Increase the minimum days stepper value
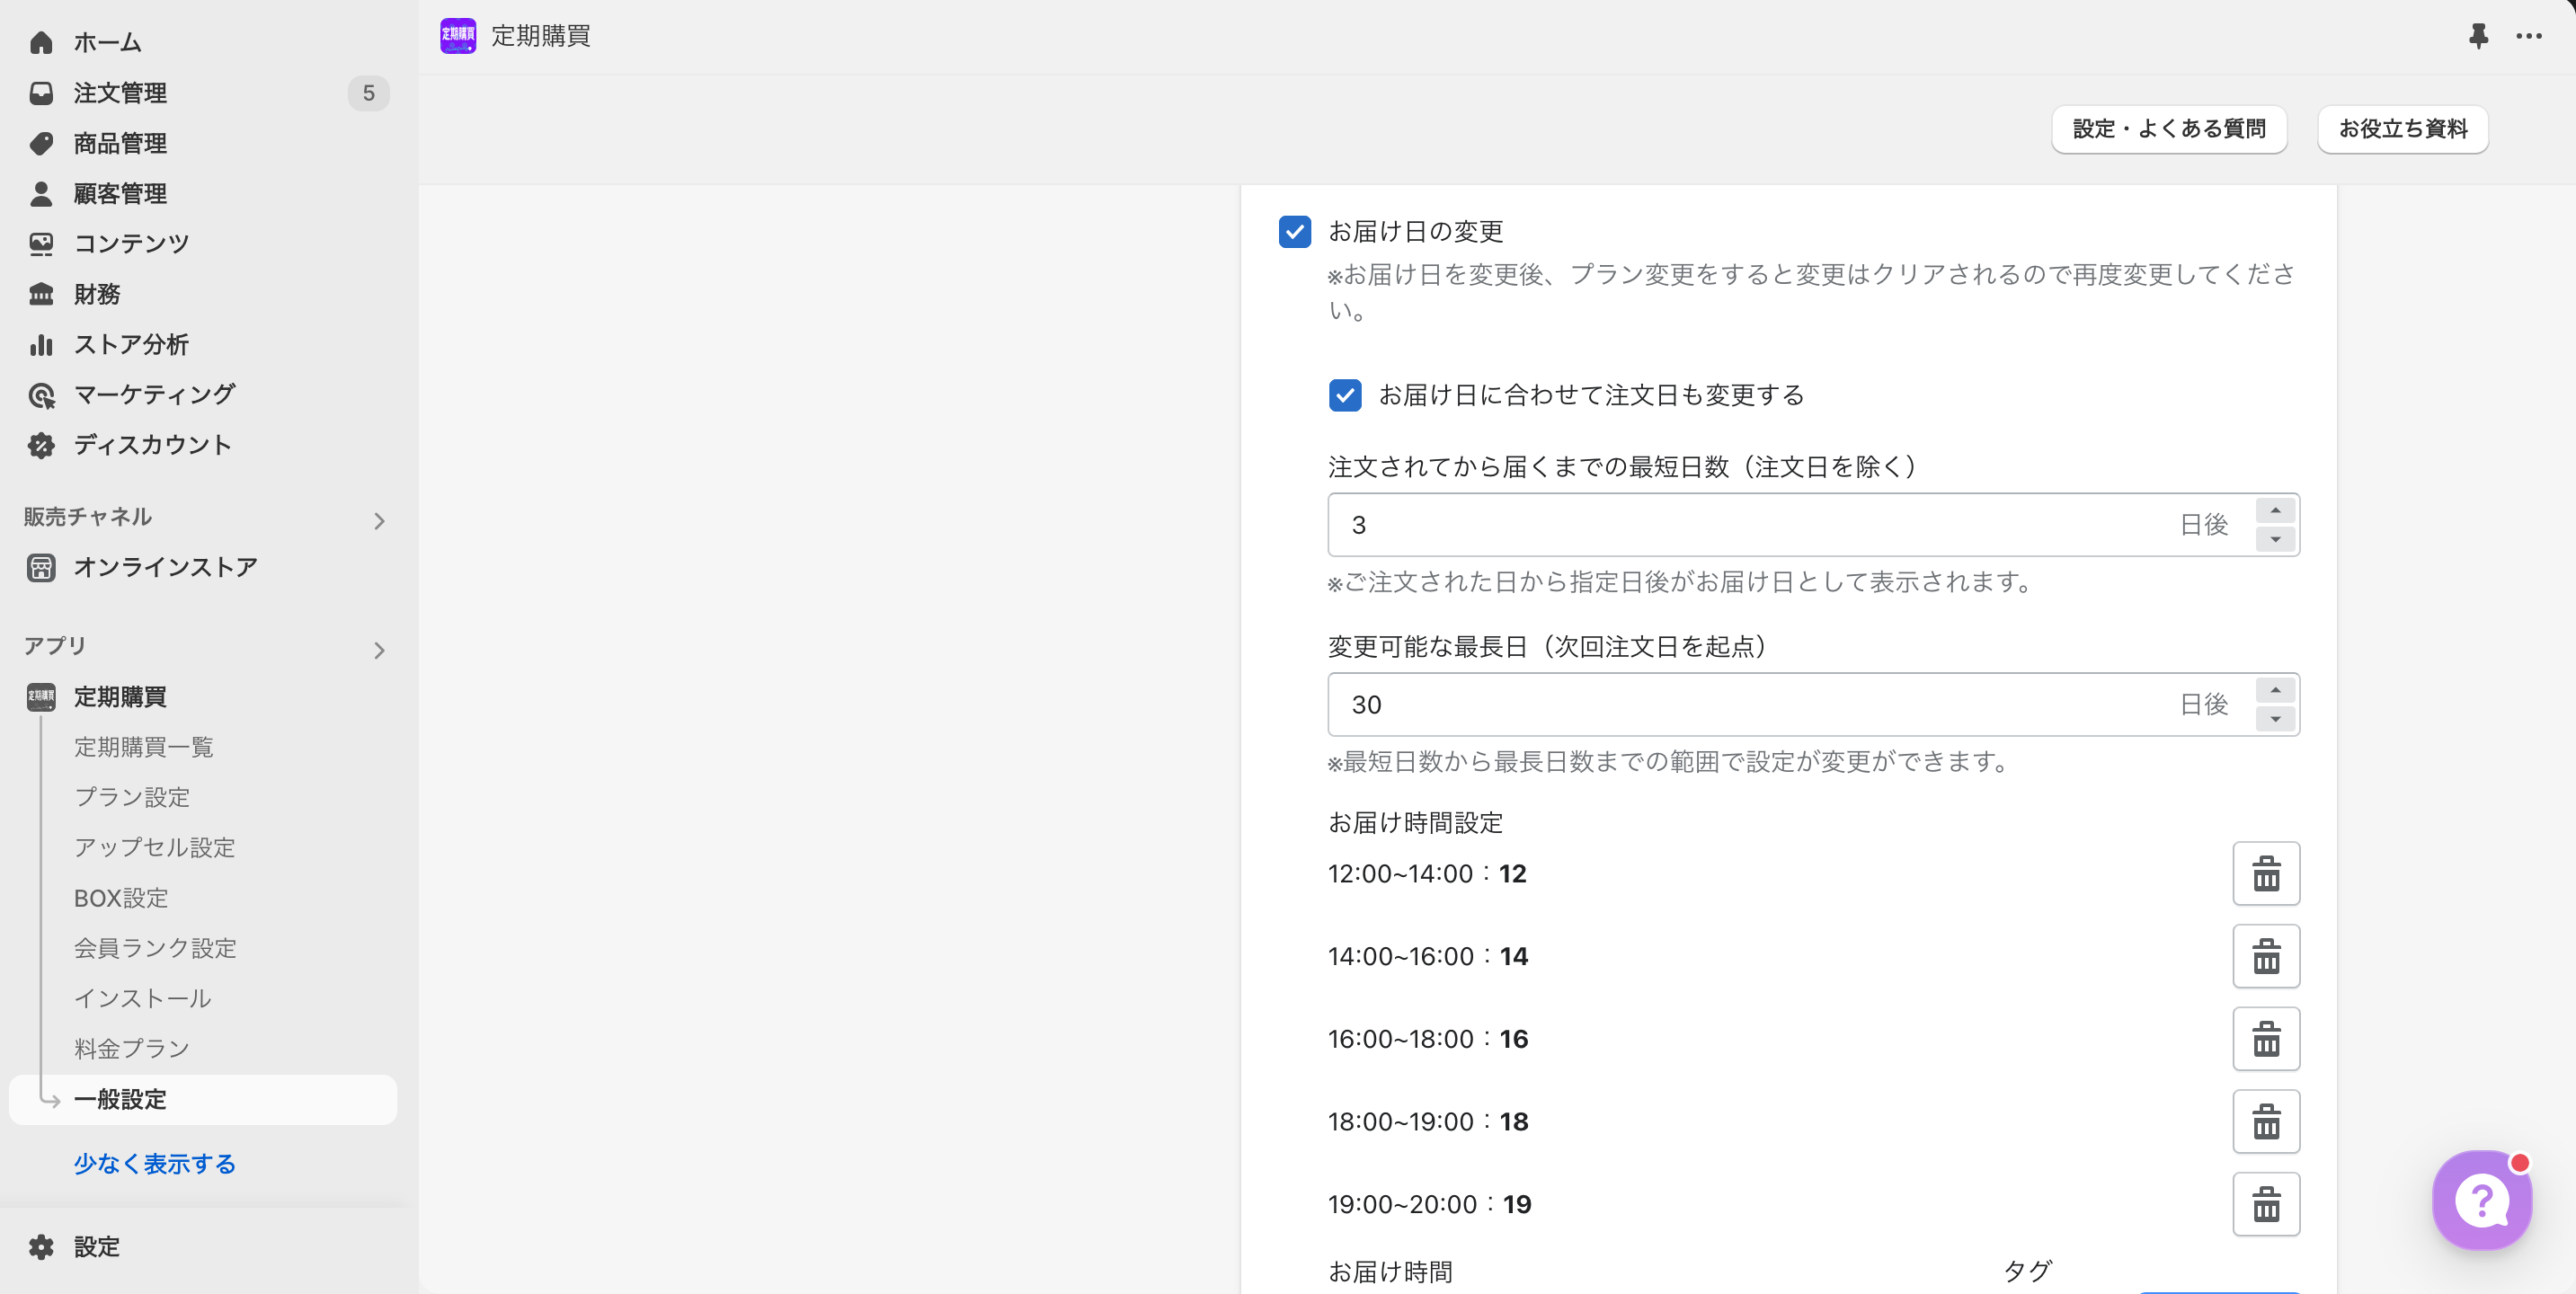The height and width of the screenshot is (1294, 2576). [x=2275, y=511]
